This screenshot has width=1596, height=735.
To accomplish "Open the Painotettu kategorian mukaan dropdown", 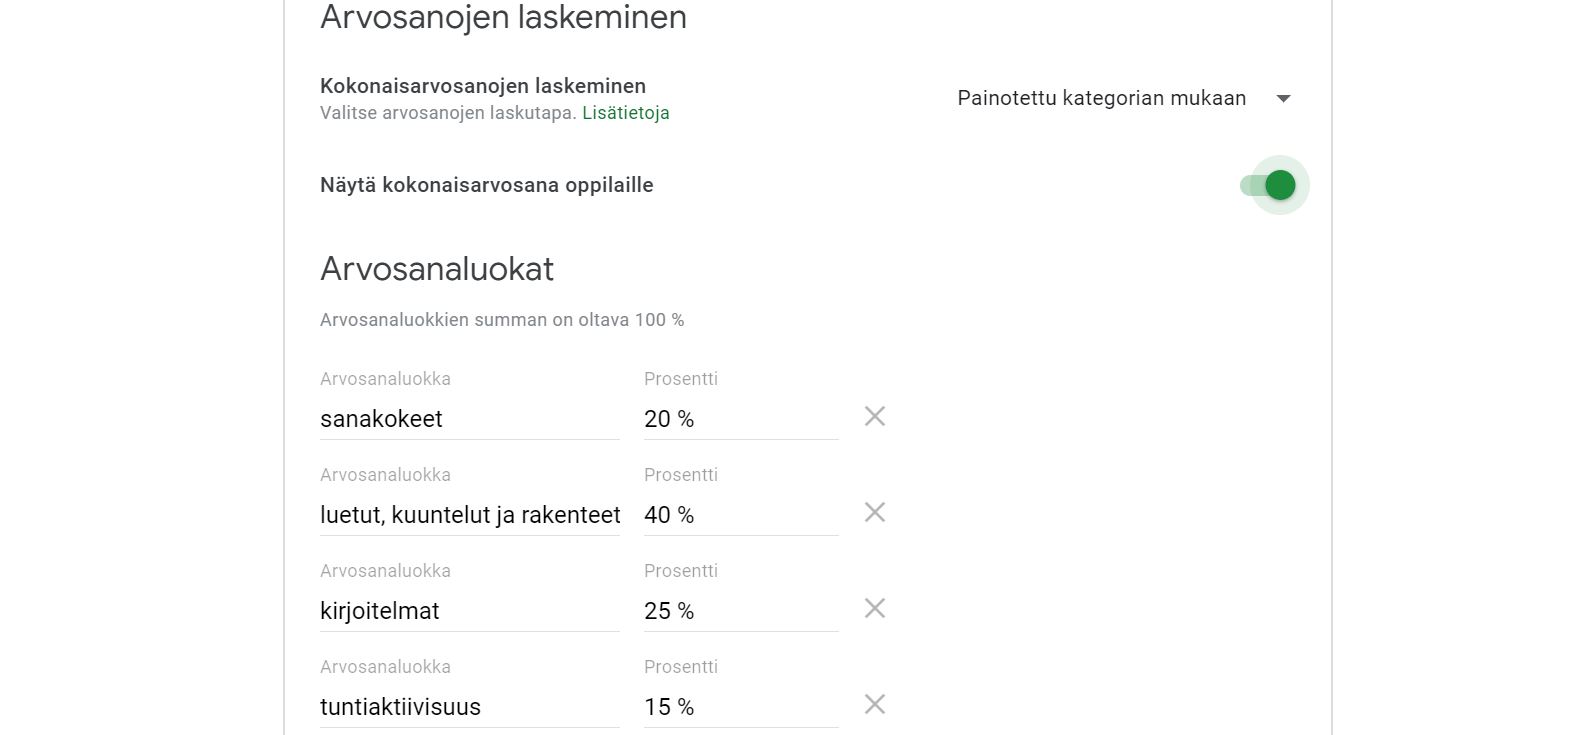I will 1101,98.
